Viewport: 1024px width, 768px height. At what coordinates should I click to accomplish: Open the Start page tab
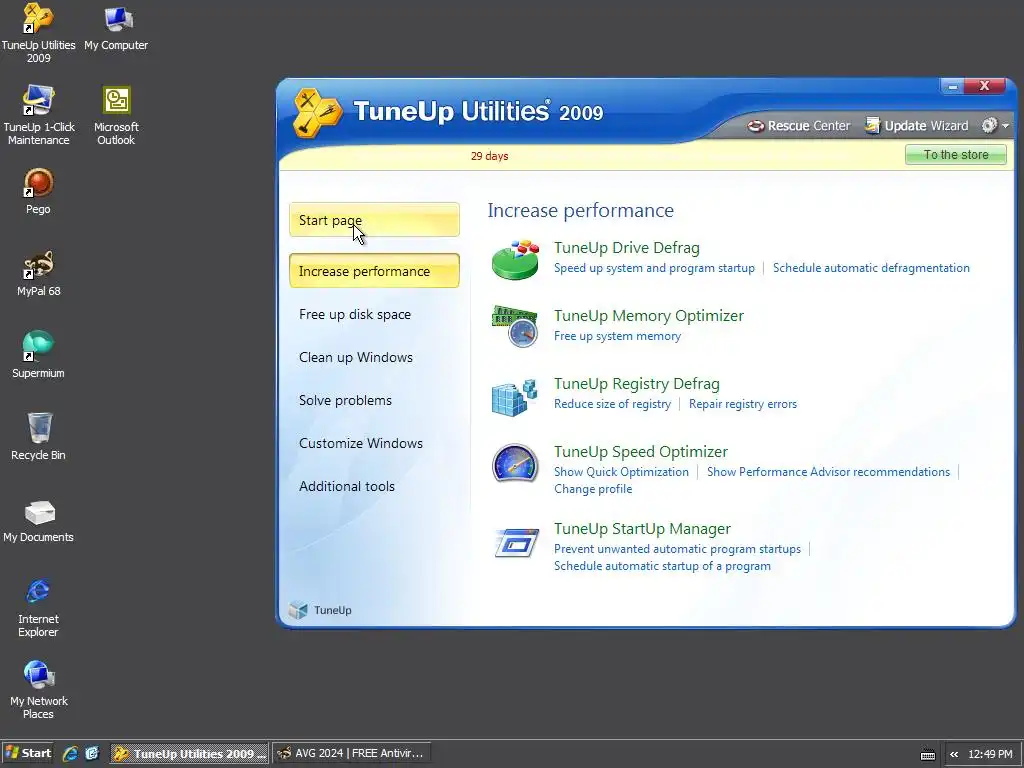click(374, 220)
